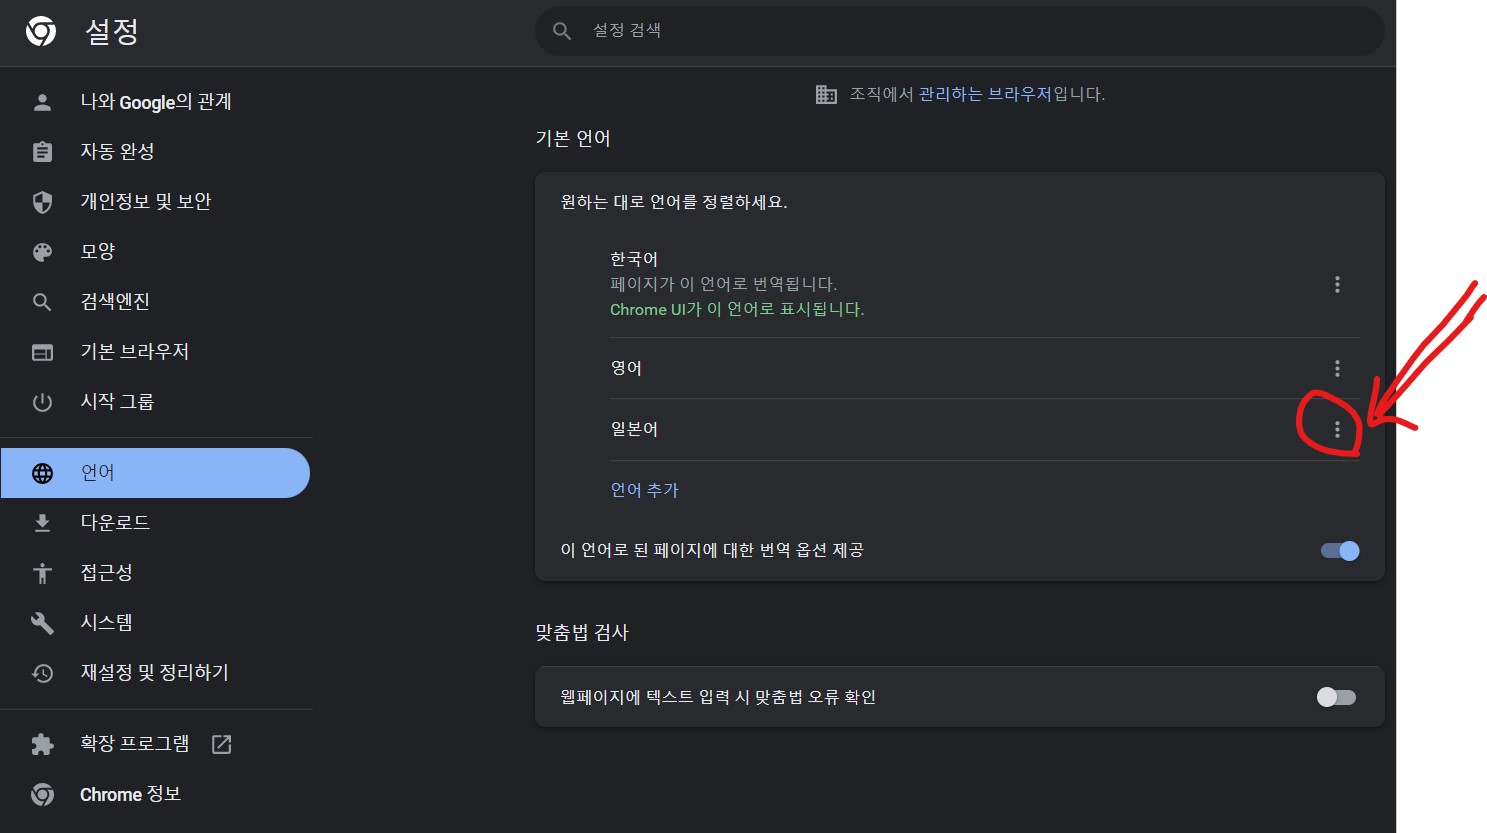The height and width of the screenshot is (833, 1487).
Task: Click the Chrome logo icon beside 설정
Action: point(41,32)
